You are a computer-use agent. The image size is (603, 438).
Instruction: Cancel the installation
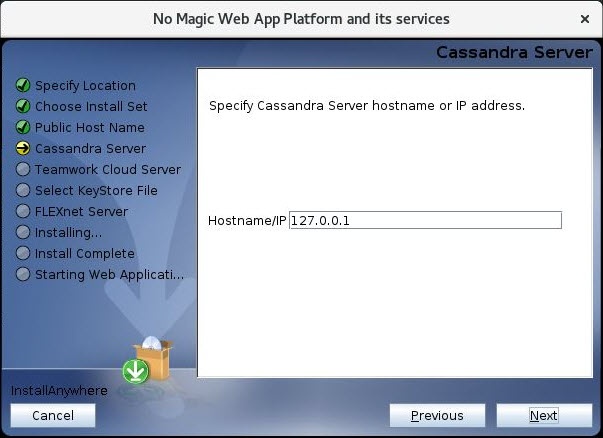[53, 415]
